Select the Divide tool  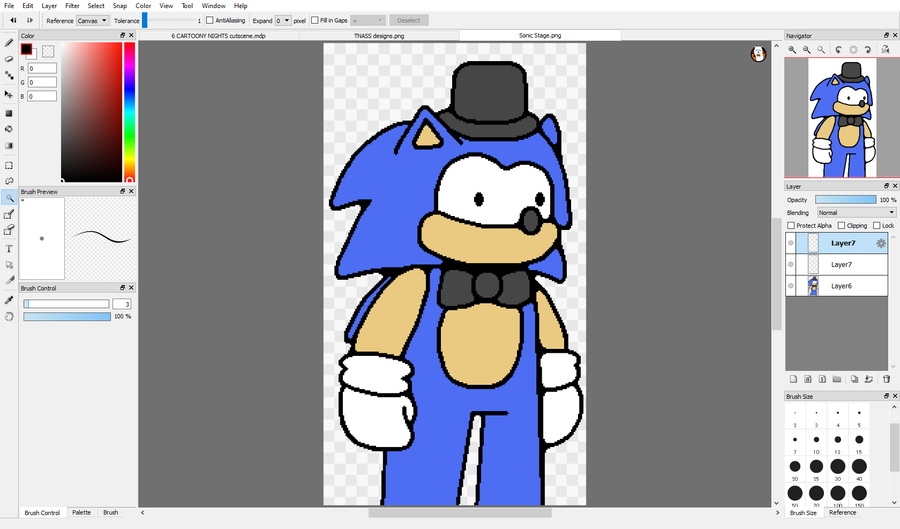pyautogui.click(x=9, y=281)
